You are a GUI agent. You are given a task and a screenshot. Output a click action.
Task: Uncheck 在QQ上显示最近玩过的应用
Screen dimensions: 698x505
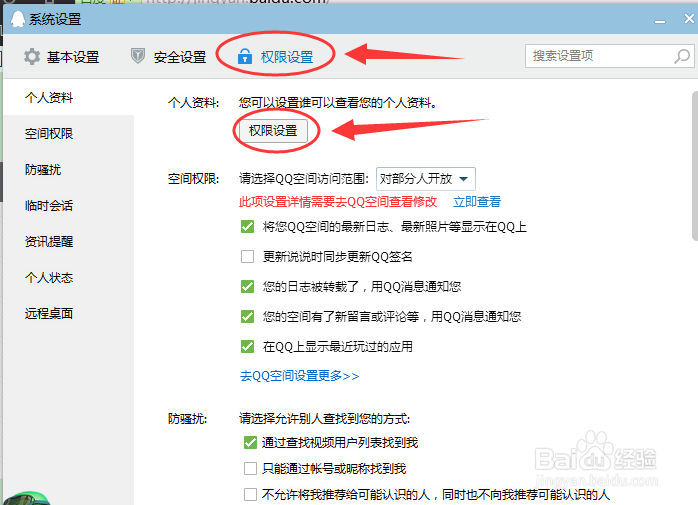(248, 346)
